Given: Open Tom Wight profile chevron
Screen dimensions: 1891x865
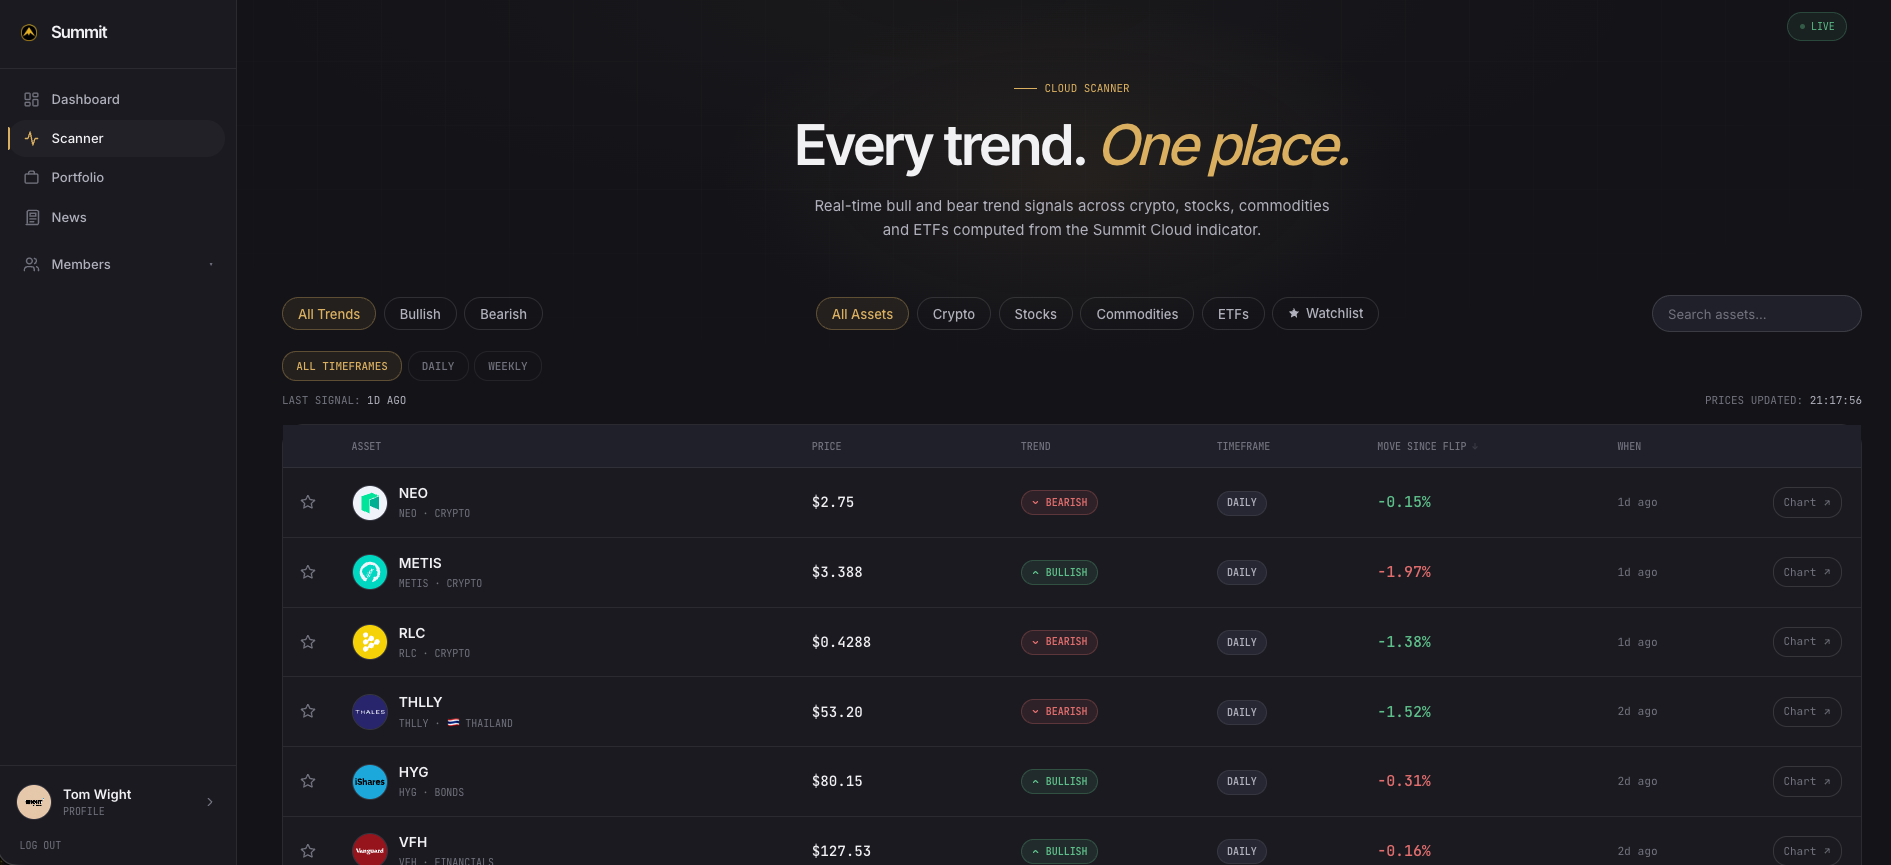Looking at the screenshot, I should pos(210,802).
